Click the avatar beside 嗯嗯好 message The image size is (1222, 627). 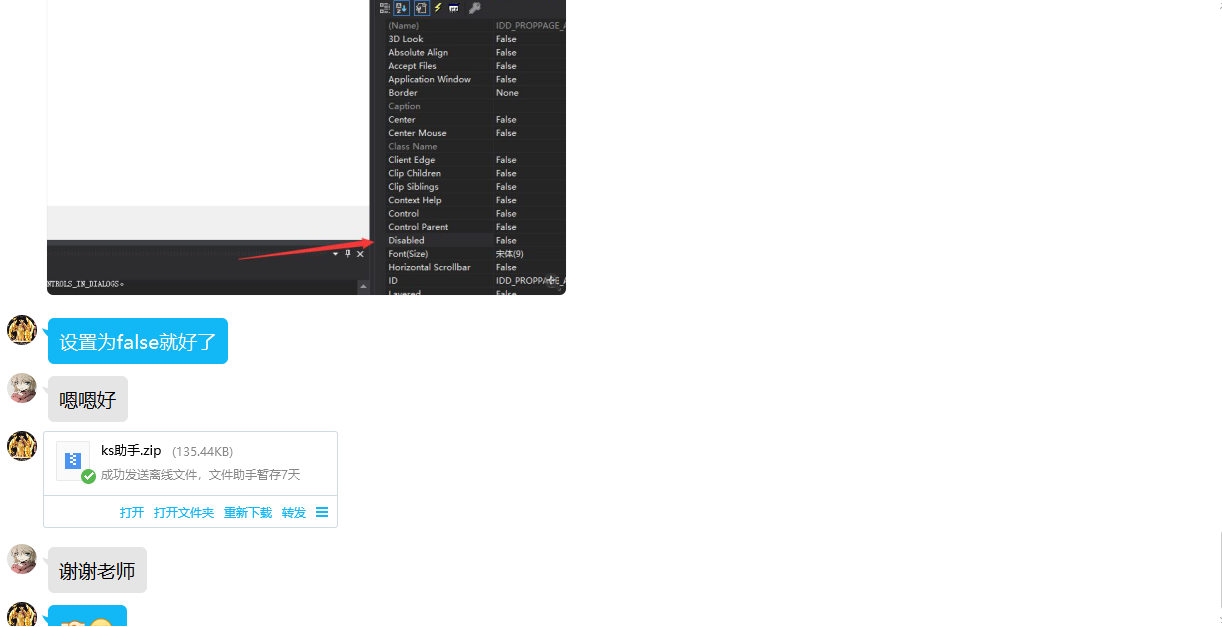pyautogui.click(x=22, y=388)
